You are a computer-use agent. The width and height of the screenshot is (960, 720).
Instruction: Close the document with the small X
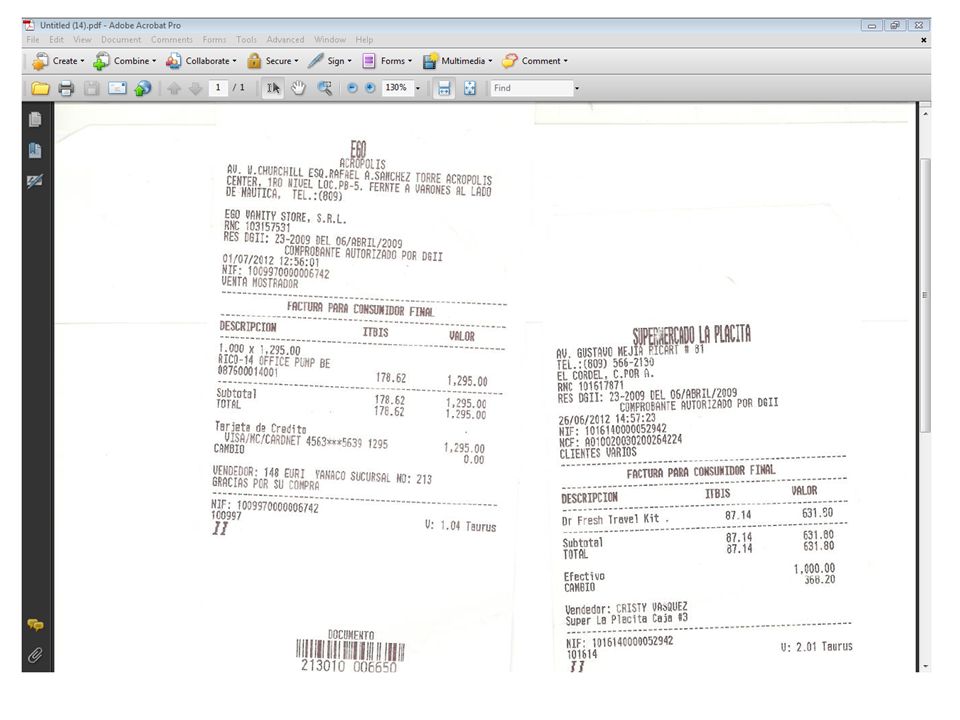(x=923, y=40)
